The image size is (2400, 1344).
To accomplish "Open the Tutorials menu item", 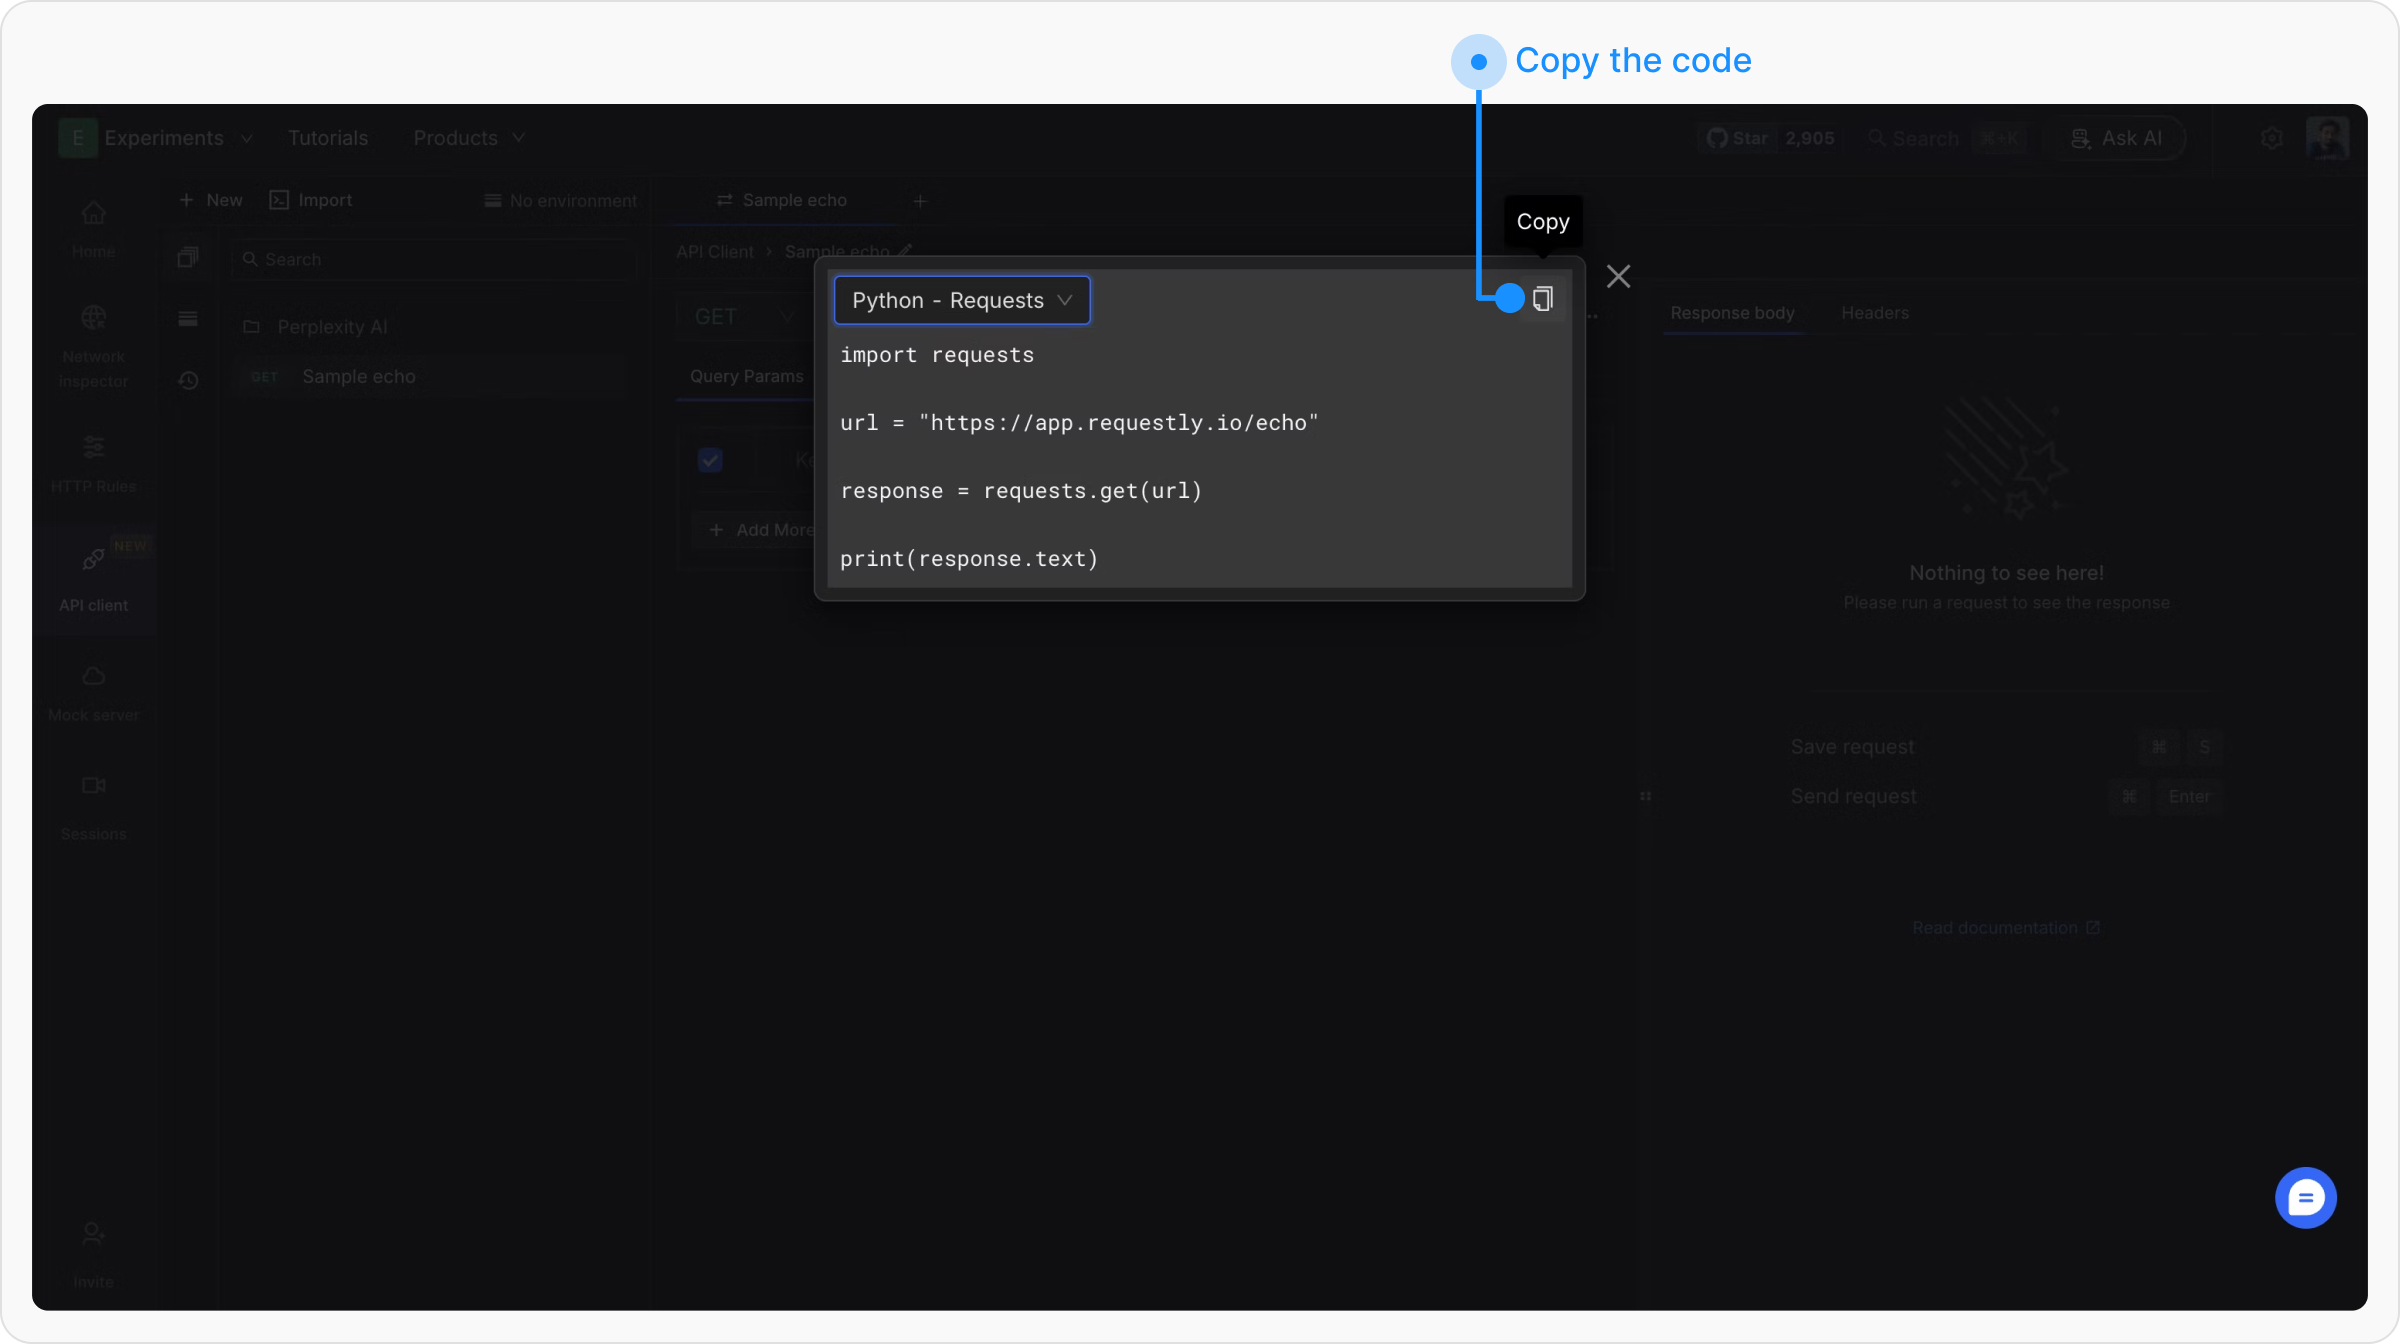I will (328, 138).
